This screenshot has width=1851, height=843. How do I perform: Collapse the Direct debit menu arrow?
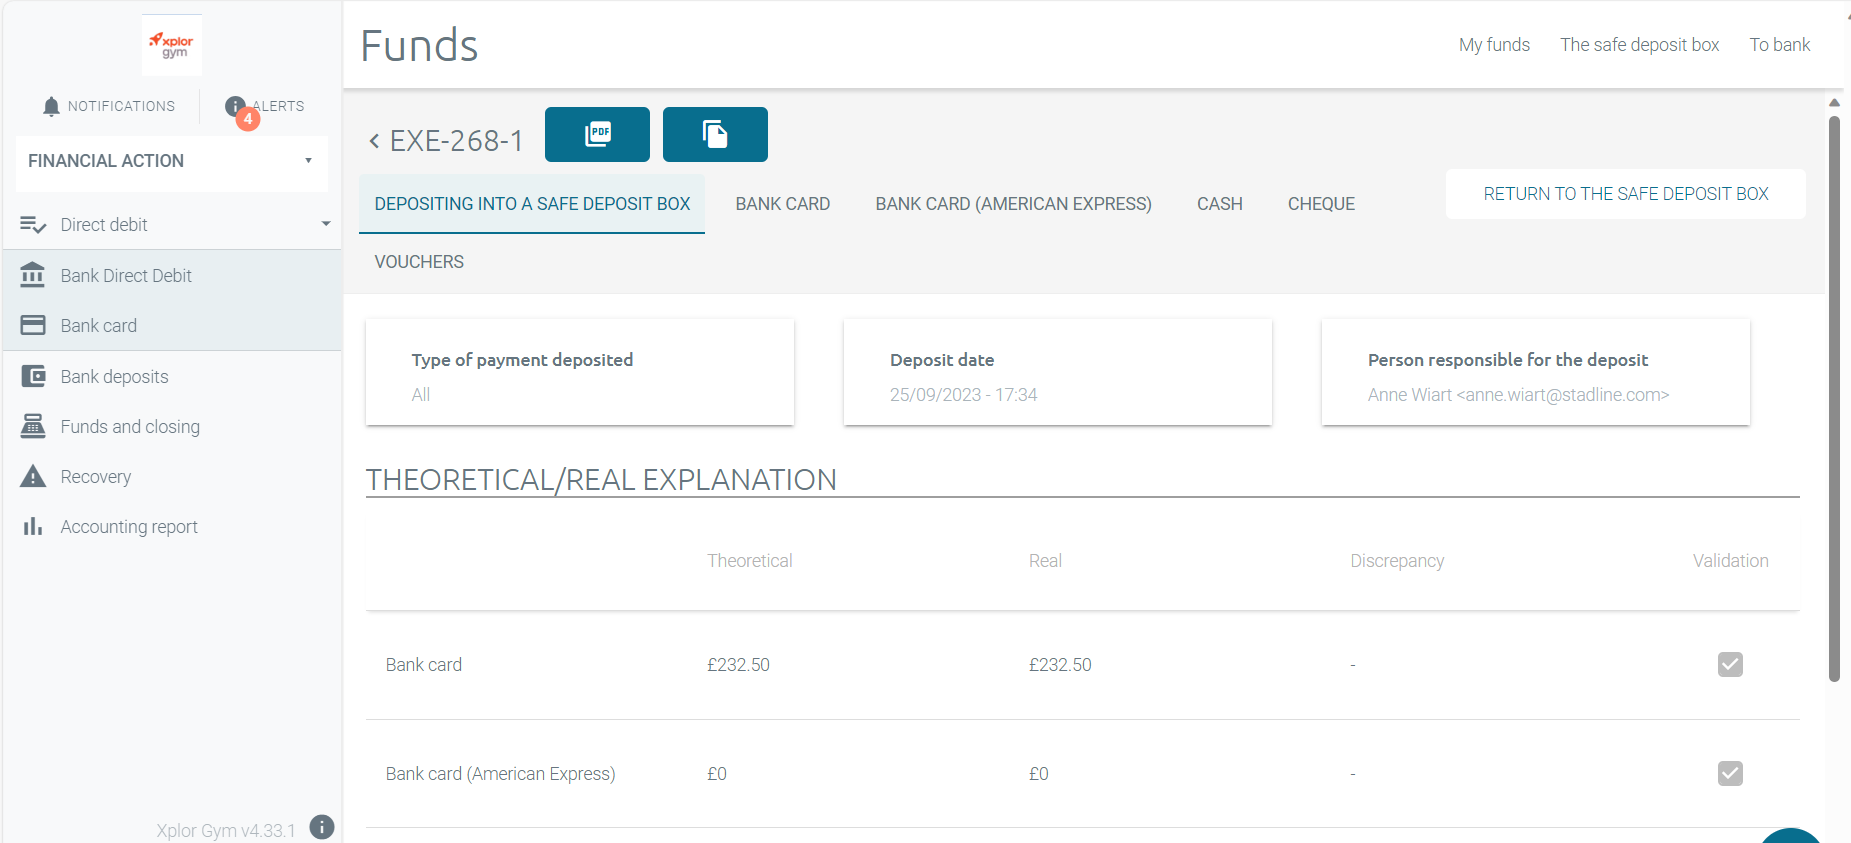[x=326, y=224]
